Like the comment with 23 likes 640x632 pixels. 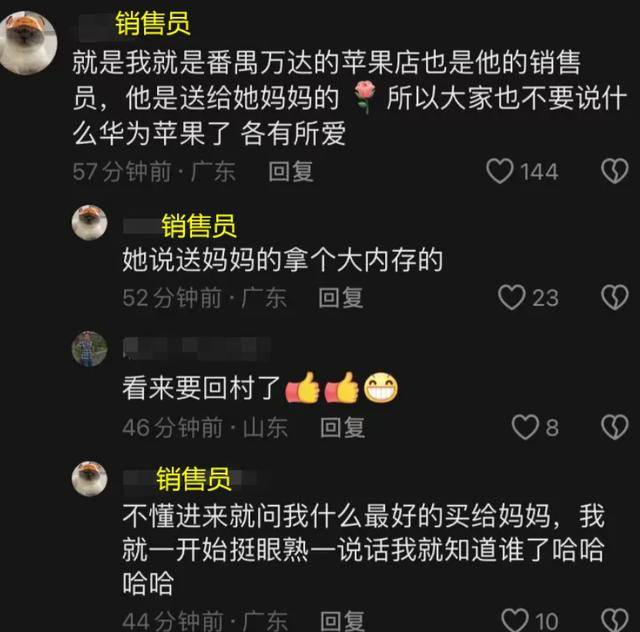(511, 297)
